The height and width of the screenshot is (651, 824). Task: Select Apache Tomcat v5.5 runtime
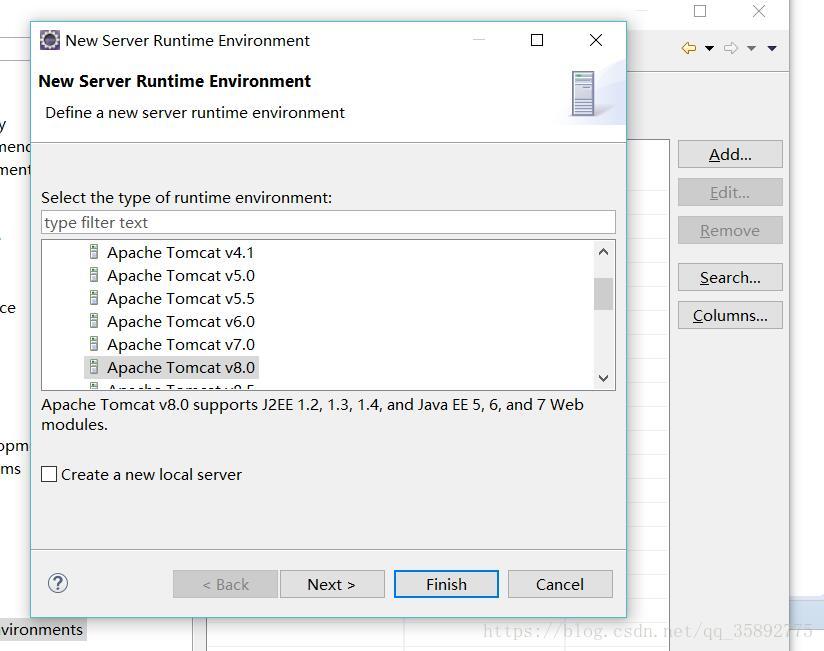click(181, 299)
